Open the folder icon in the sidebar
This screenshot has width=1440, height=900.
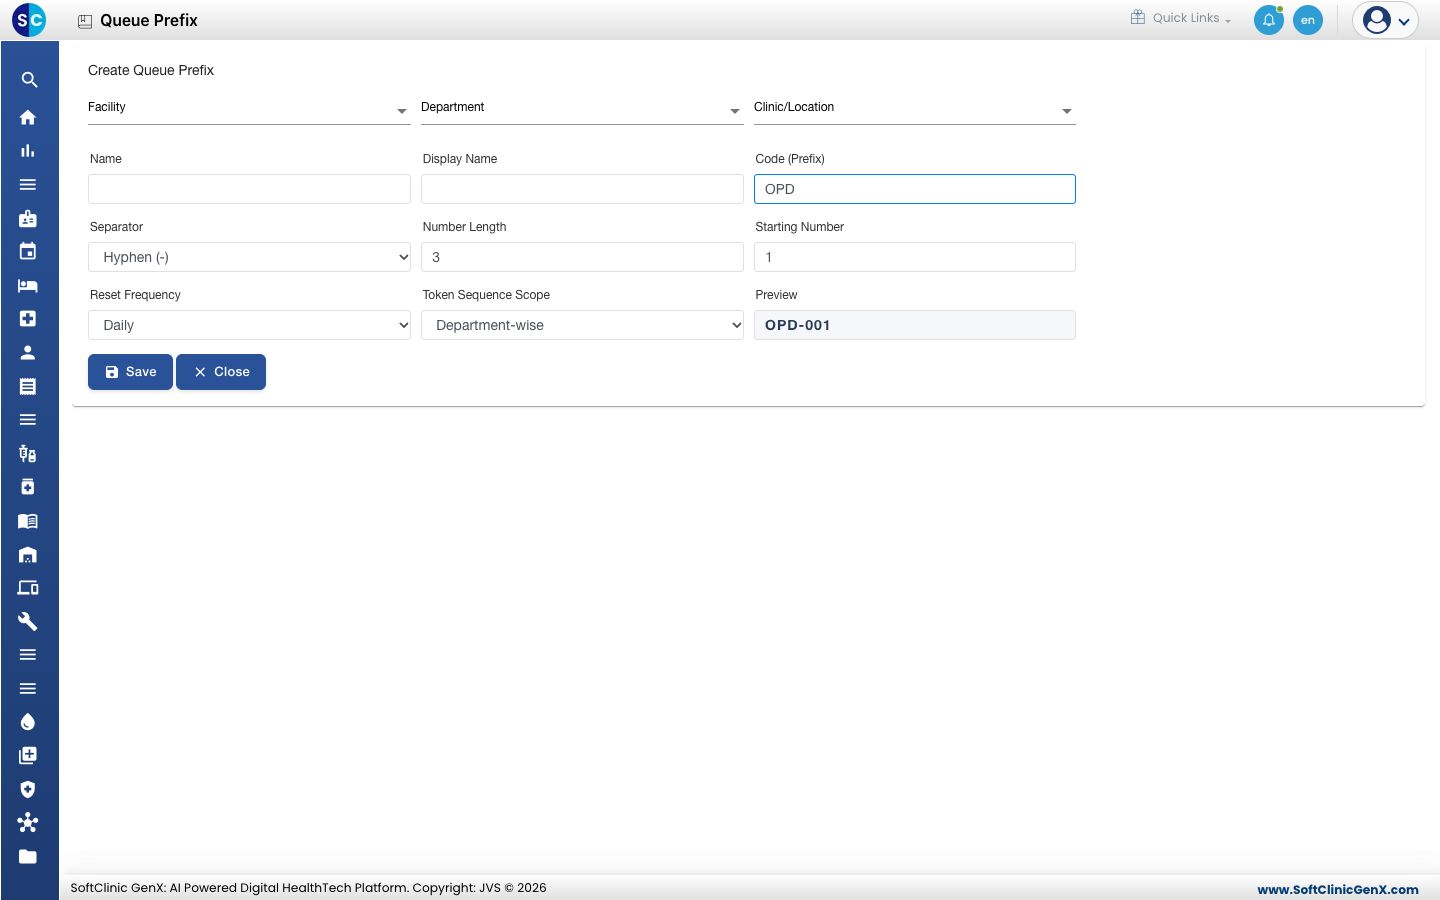tap(28, 856)
